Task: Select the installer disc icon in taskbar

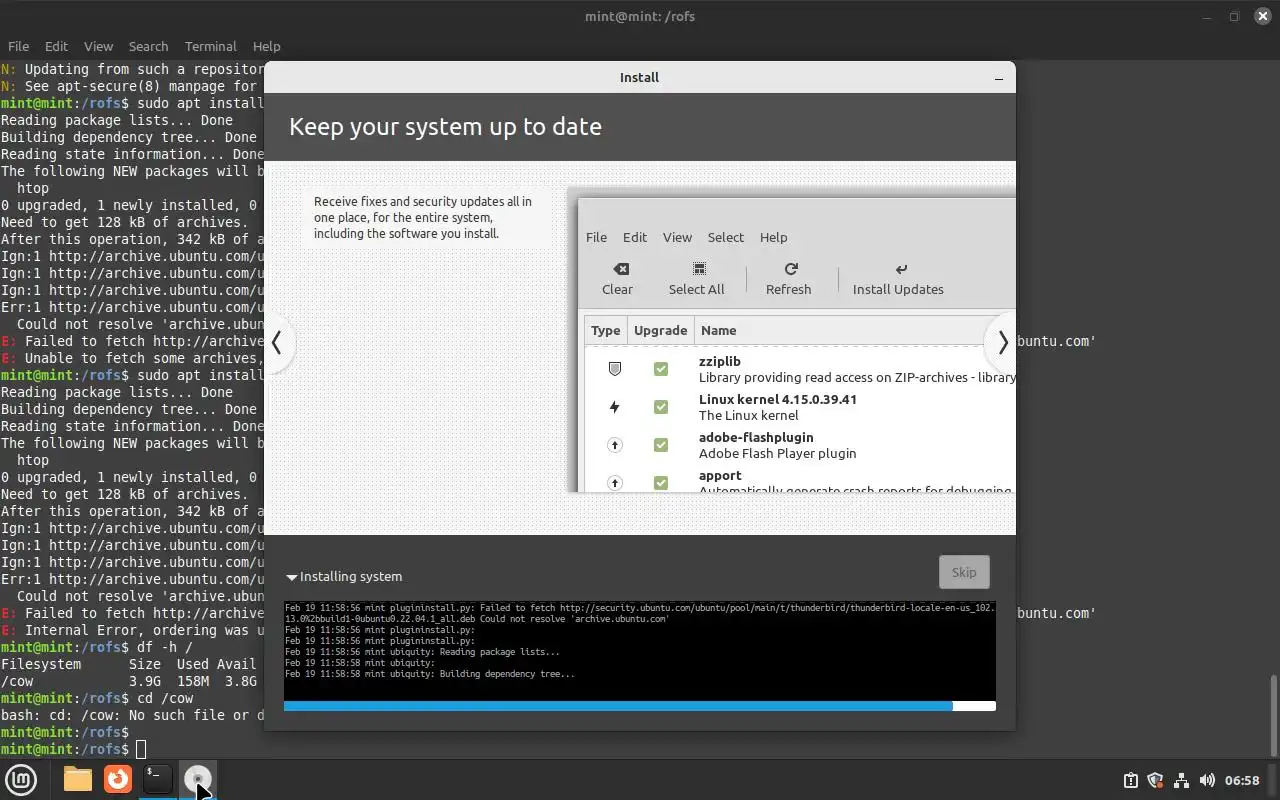Action: pyautogui.click(x=198, y=779)
